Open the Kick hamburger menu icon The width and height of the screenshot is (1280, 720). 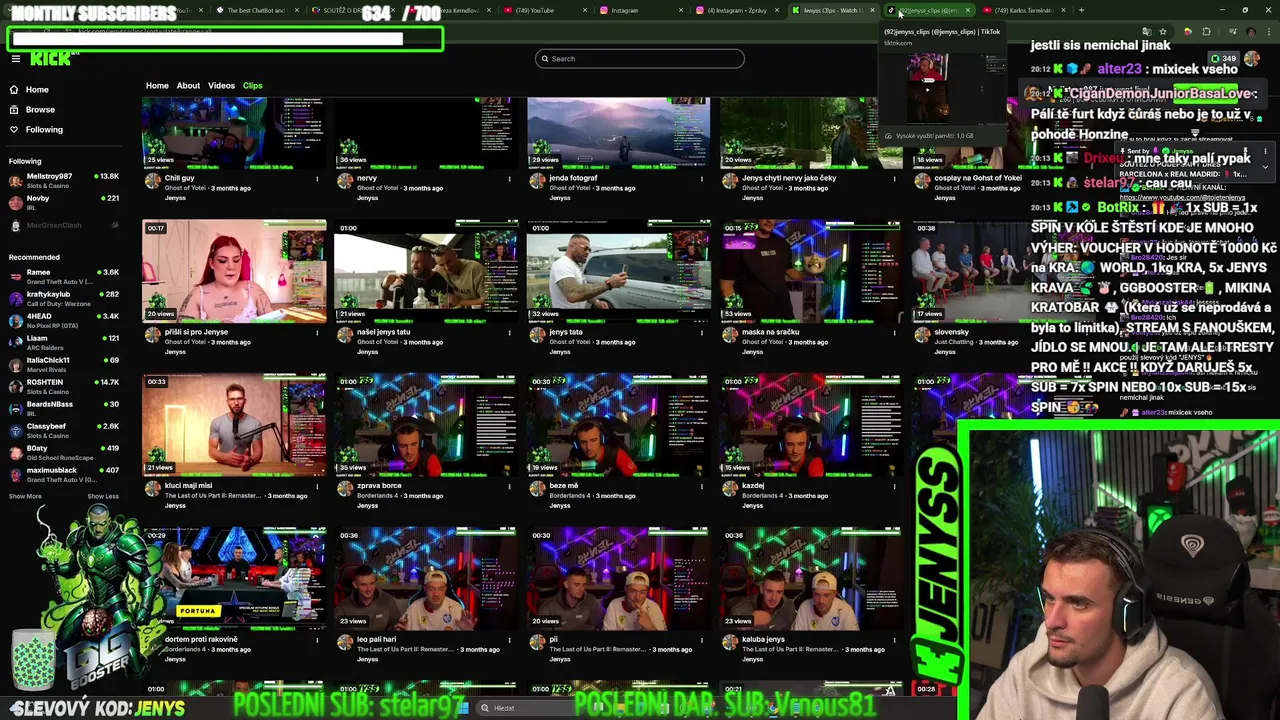[x=16, y=59]
